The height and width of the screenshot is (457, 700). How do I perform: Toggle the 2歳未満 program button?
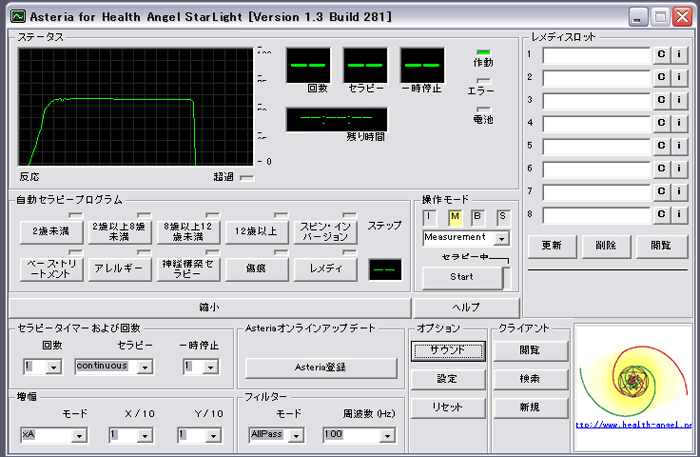49,231
